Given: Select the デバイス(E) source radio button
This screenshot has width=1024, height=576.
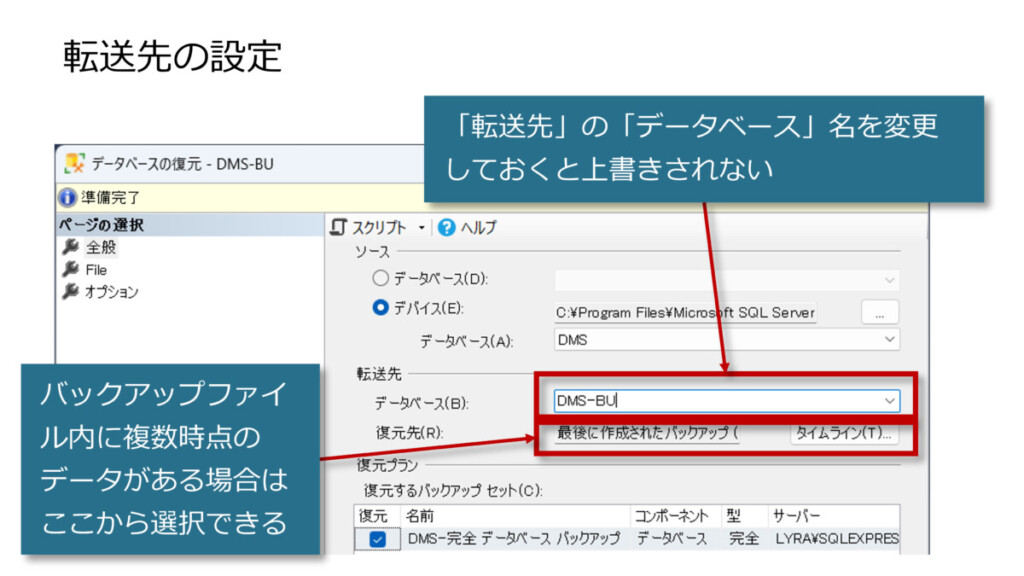Looking at the screenshot, I should 380,309.
